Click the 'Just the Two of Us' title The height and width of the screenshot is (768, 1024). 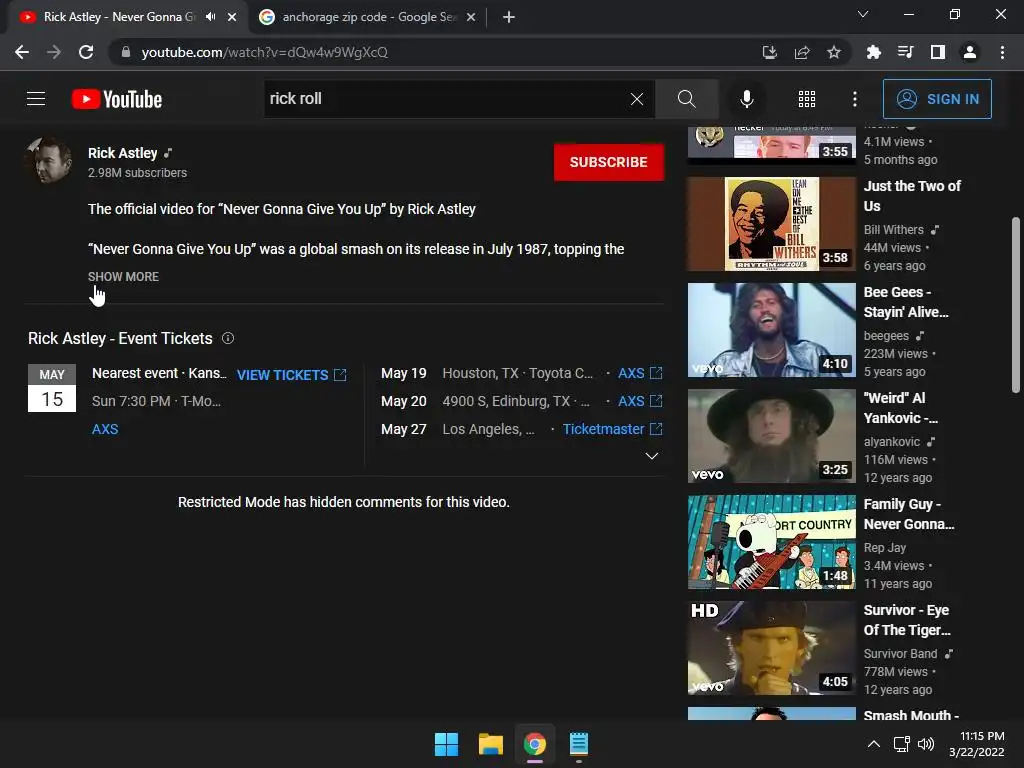[912, 196]
